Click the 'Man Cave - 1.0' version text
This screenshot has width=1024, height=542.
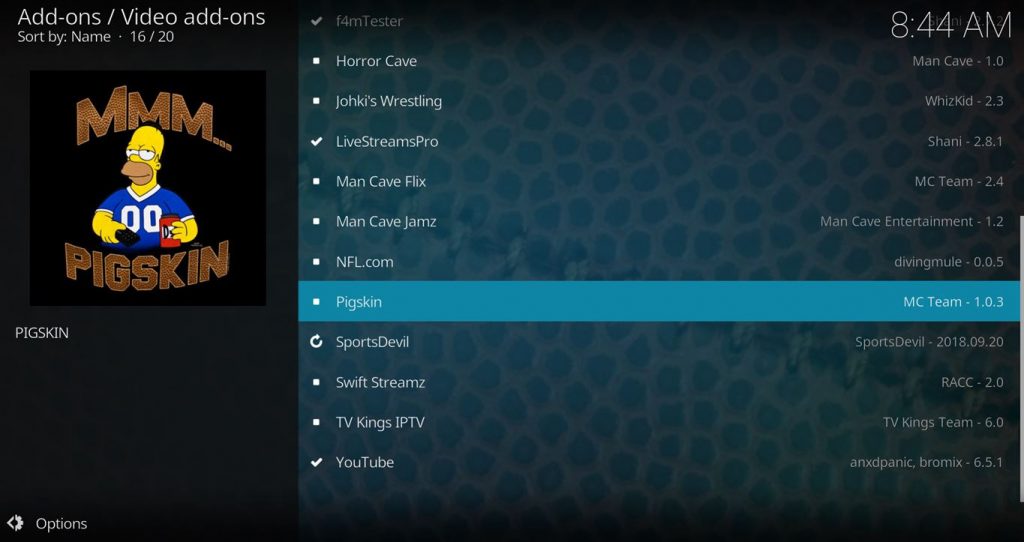pyautogui.click(x=958, y=61)
